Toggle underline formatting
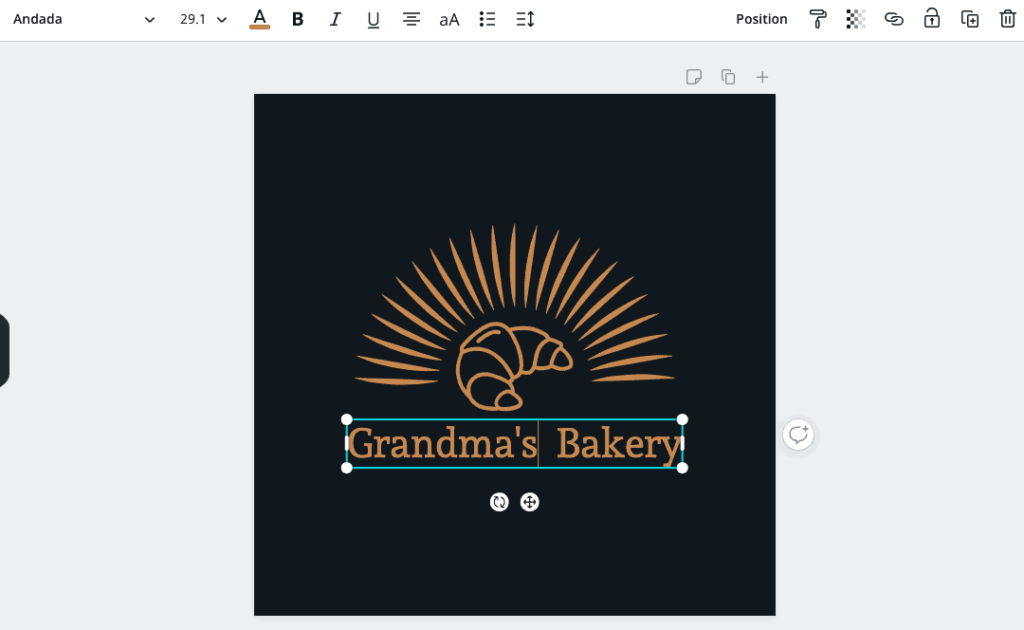The width and height of the screenshot is (1024, 630). click(373, 20)
